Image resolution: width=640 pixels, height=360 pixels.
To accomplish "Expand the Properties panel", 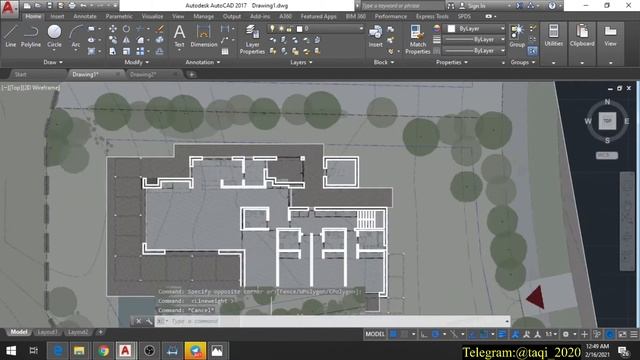I will [452, 62].
